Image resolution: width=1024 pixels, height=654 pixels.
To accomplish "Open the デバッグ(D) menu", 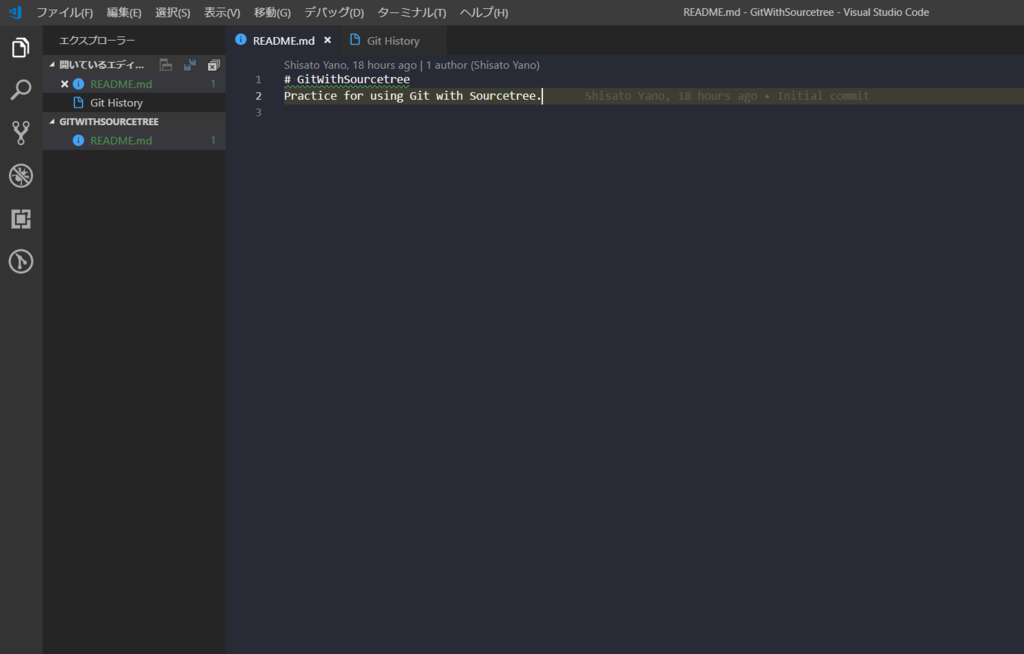I will 334,12.
